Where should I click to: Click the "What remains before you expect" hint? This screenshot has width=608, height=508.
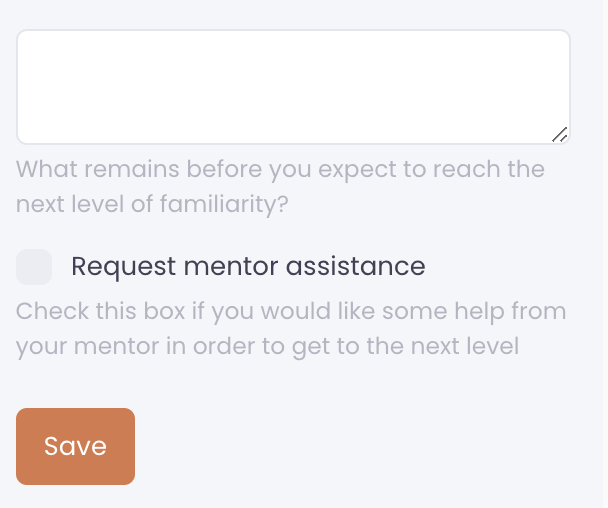click(x=280, y=168)
